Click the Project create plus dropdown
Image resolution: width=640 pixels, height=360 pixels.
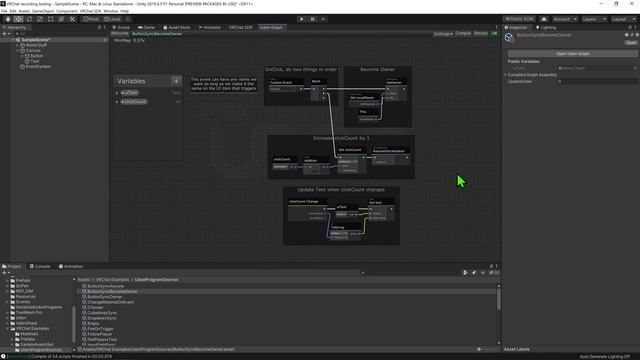(x=6, y=272)
